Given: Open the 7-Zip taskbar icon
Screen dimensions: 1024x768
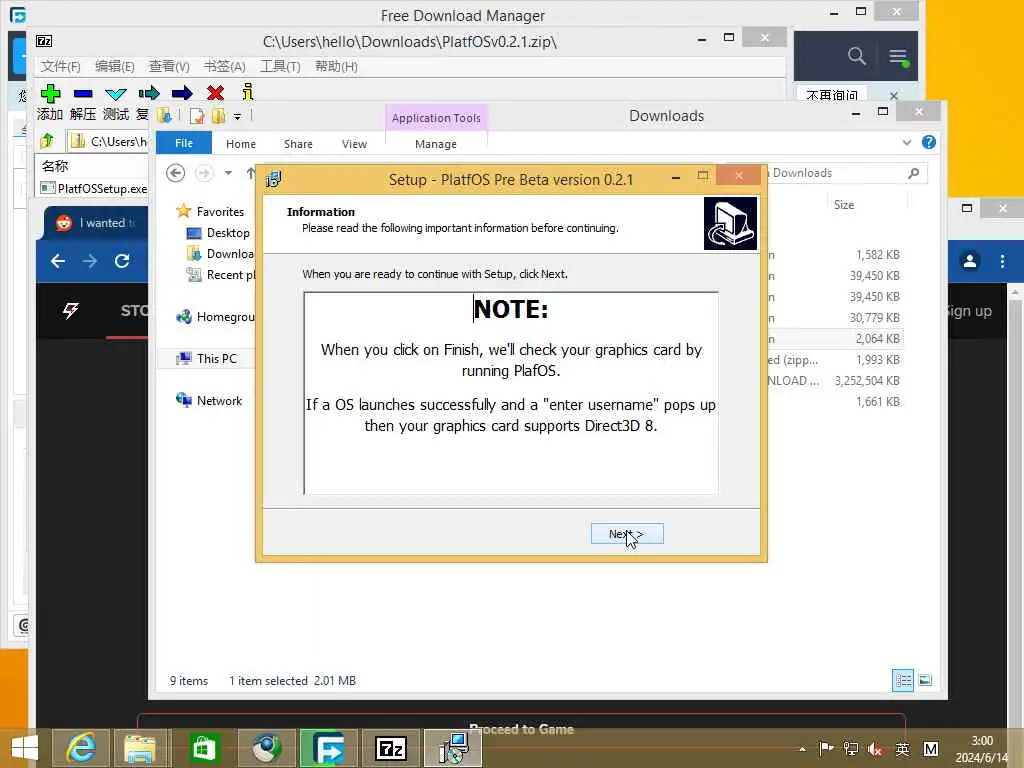Looking at the screenshot, I should [x=391, y=748].
